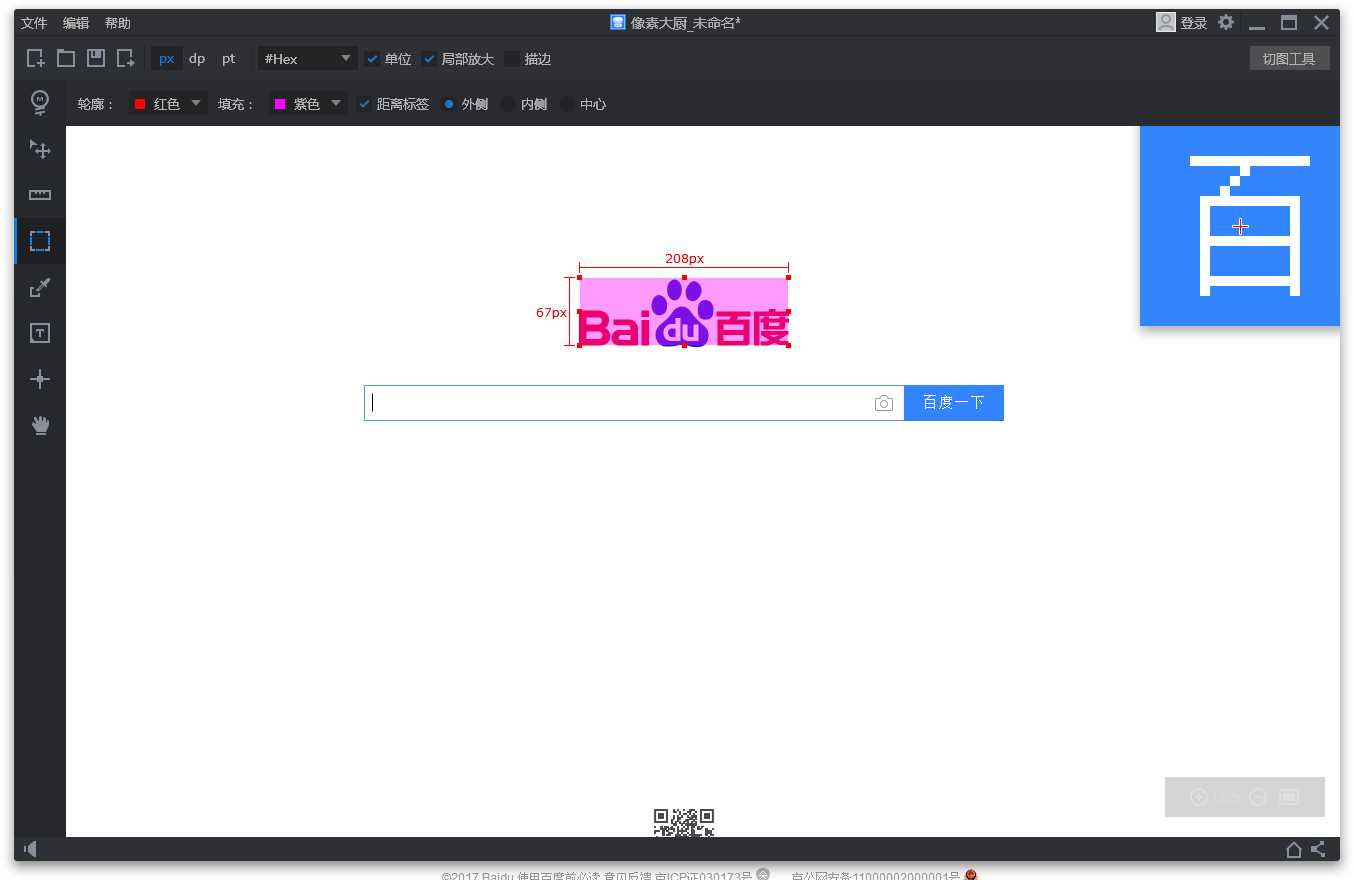The width and height of the screenshot is (1354, 880).
Task: Click the purple fill color swatch
Action: coord(280,104)
